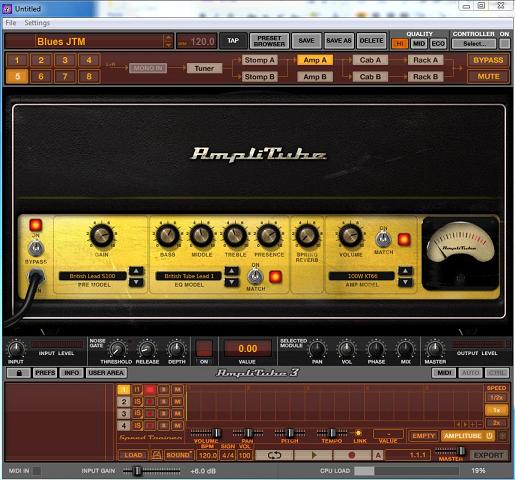This screenshot has height=480, width=515.
Task: Open the Cab A module
Action: click(x=370, y=60)
